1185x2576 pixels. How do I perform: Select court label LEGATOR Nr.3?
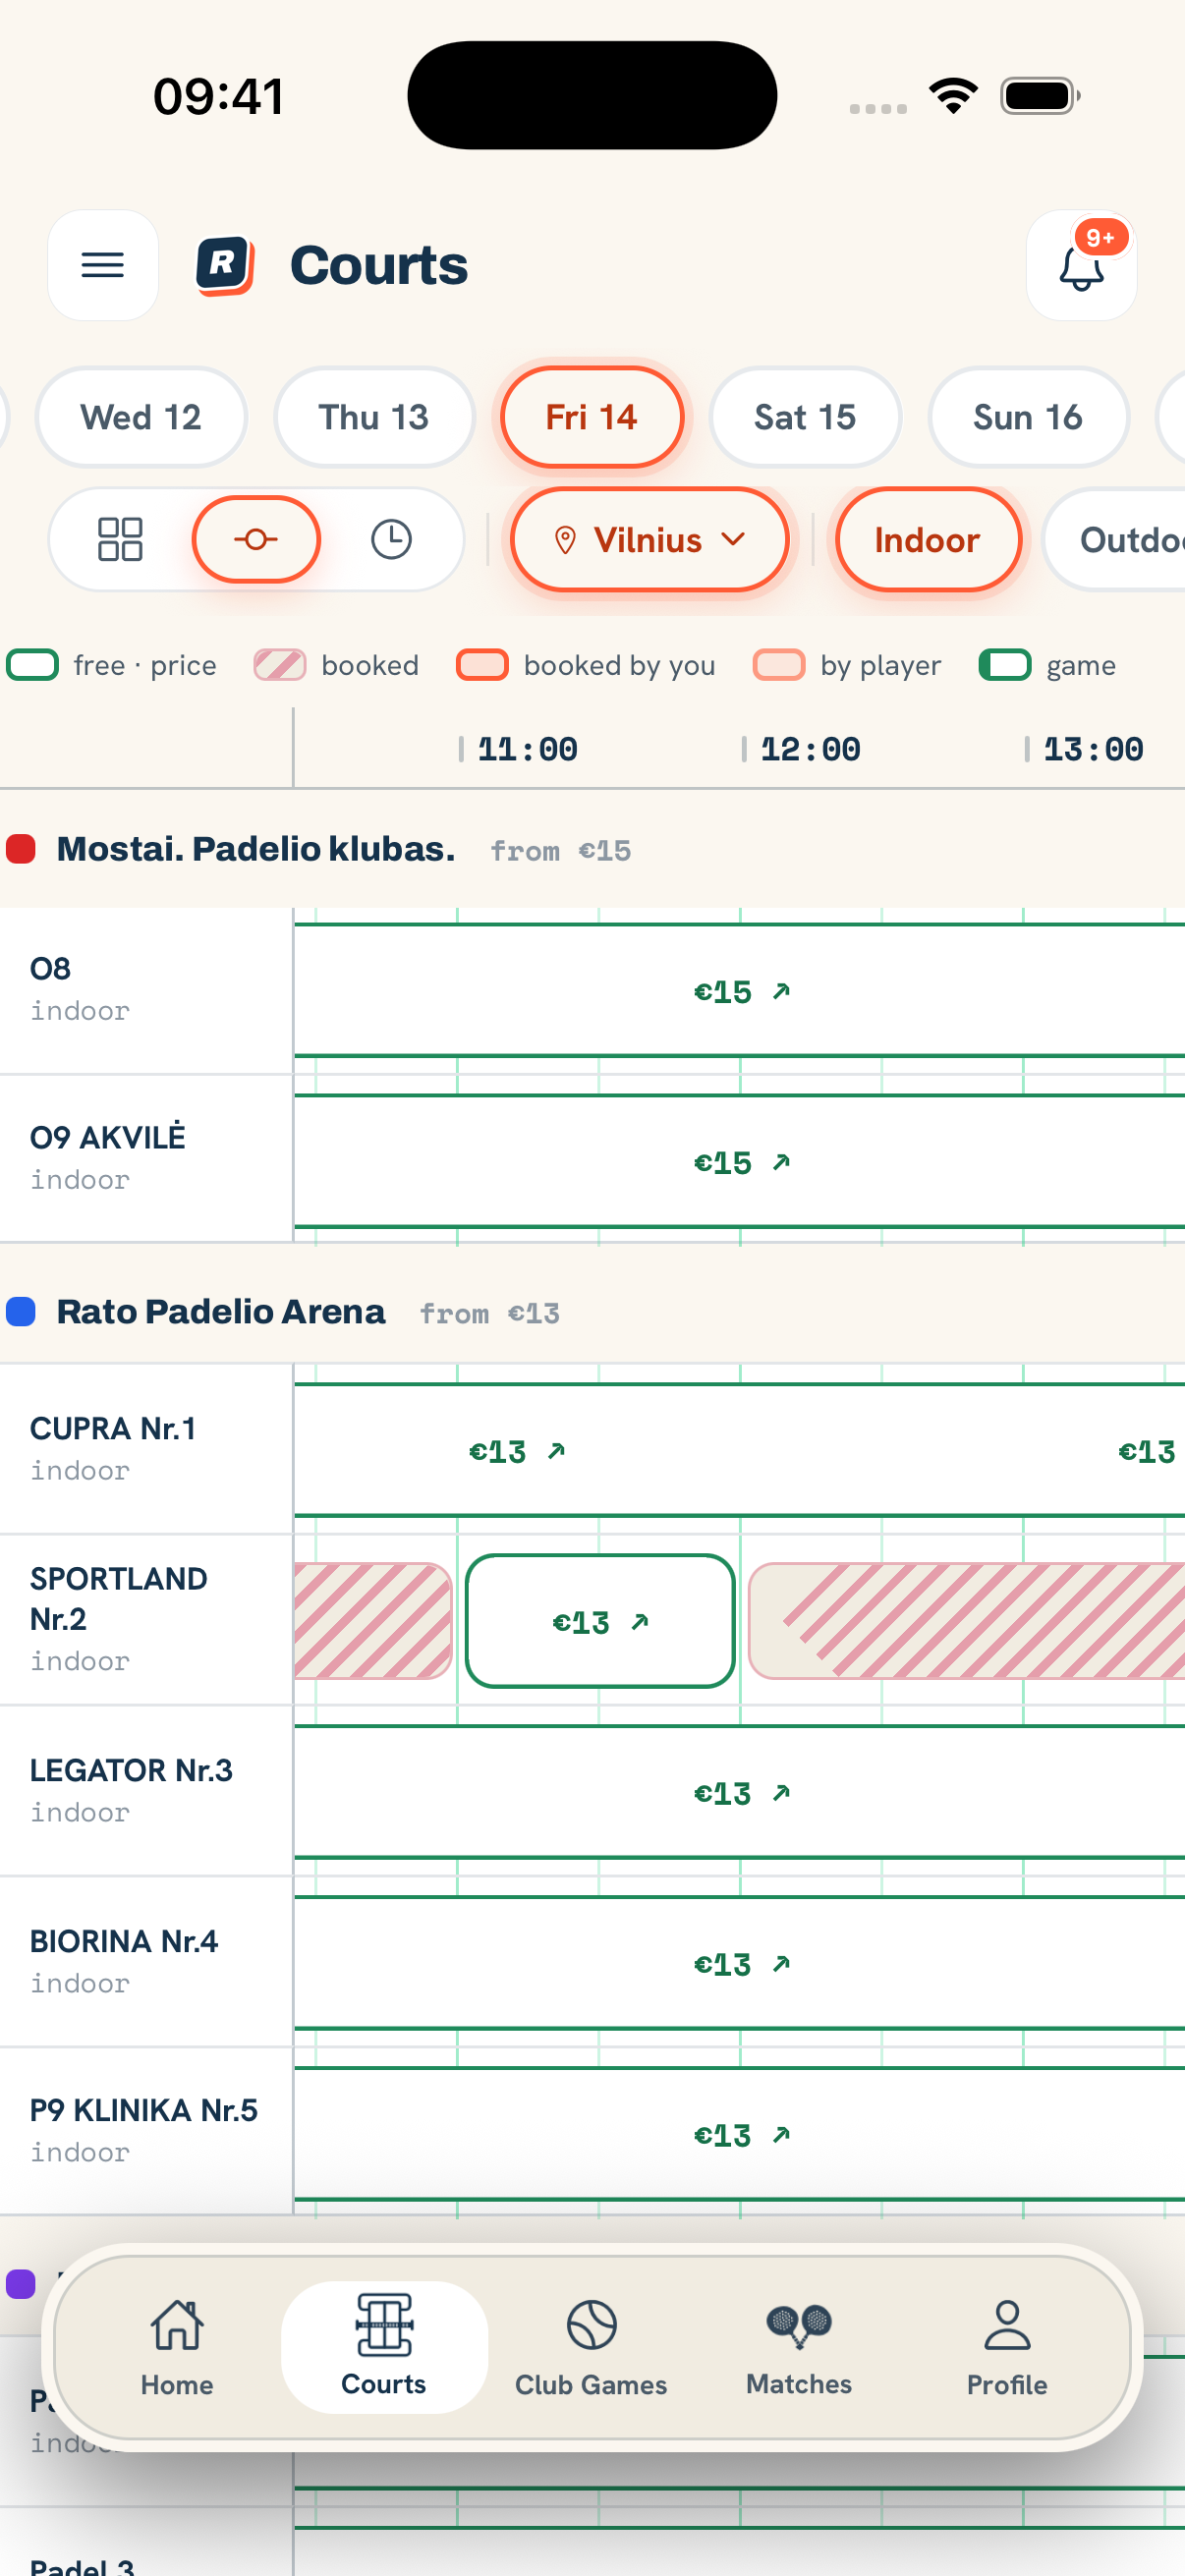(x=131, y=1771)
